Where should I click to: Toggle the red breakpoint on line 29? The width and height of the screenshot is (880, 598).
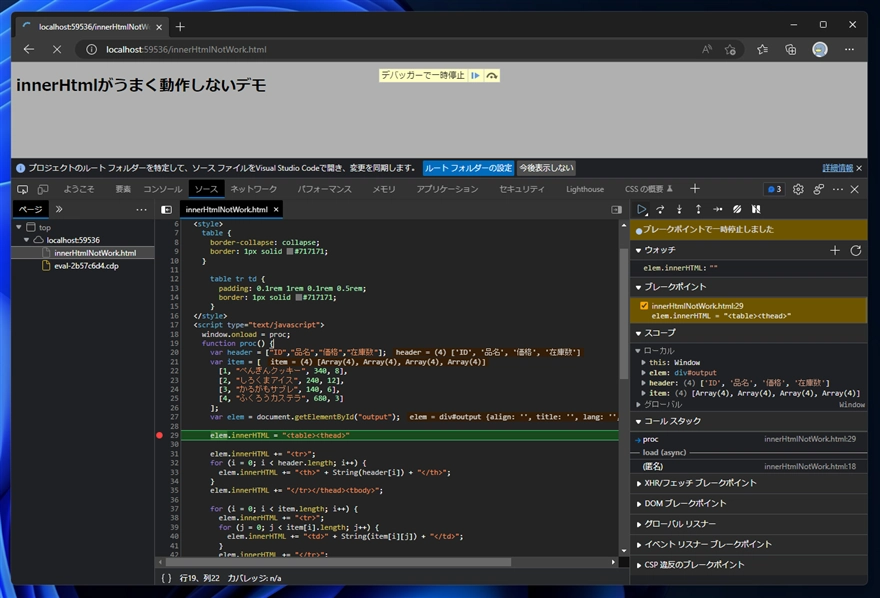pos(159,435)
